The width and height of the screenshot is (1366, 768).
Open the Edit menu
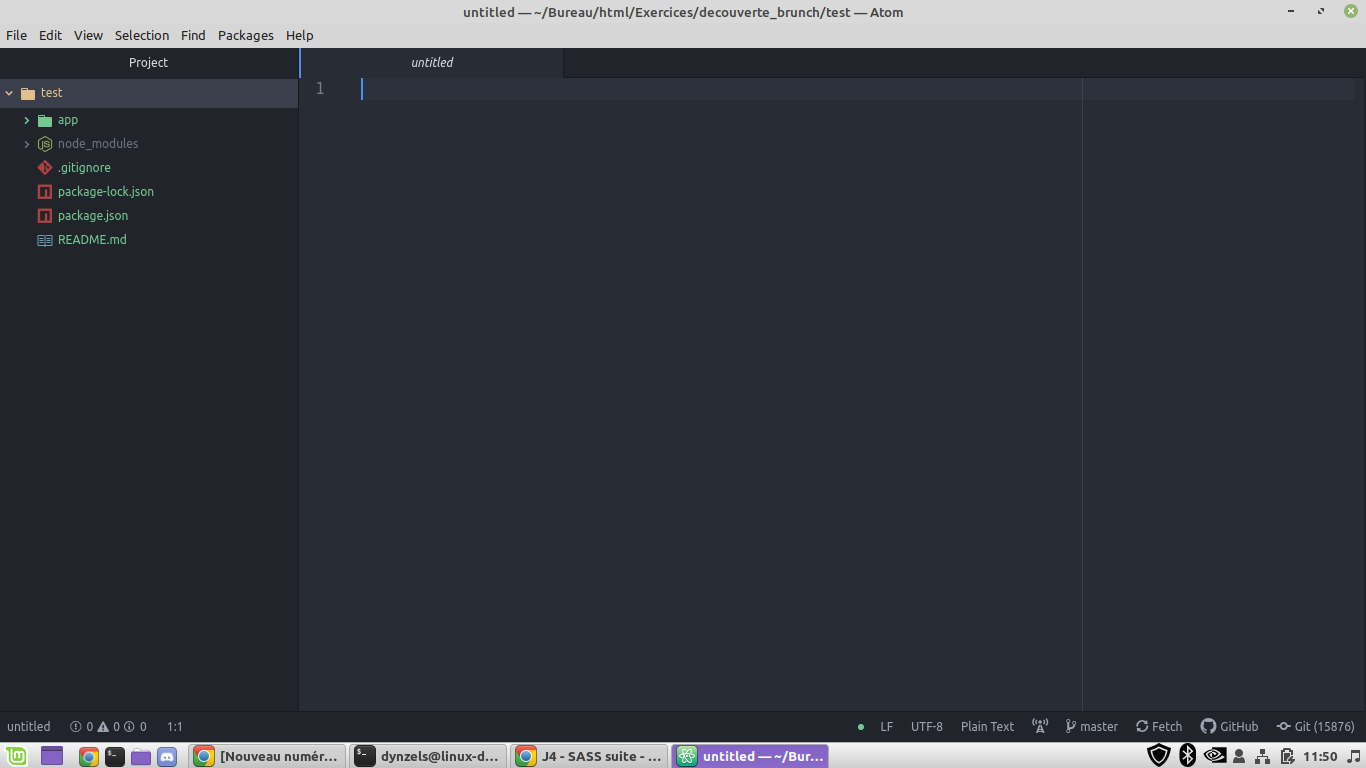tap(50, 35)
